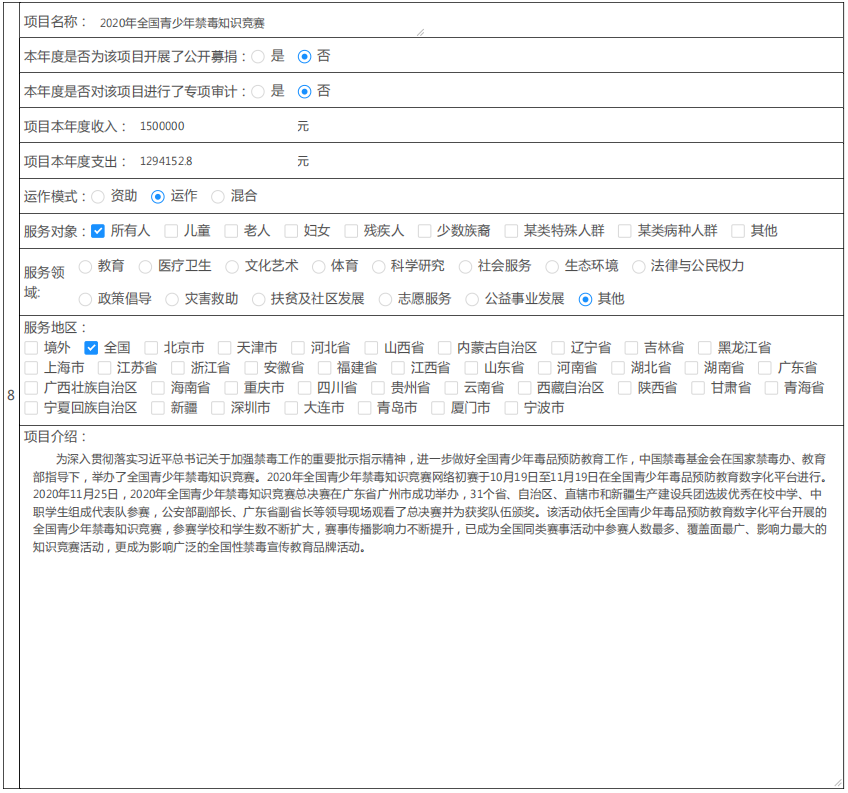Check the 广东省 region checkbox
This screenshot has height=793, width=848.
click(x=765, y=368)
